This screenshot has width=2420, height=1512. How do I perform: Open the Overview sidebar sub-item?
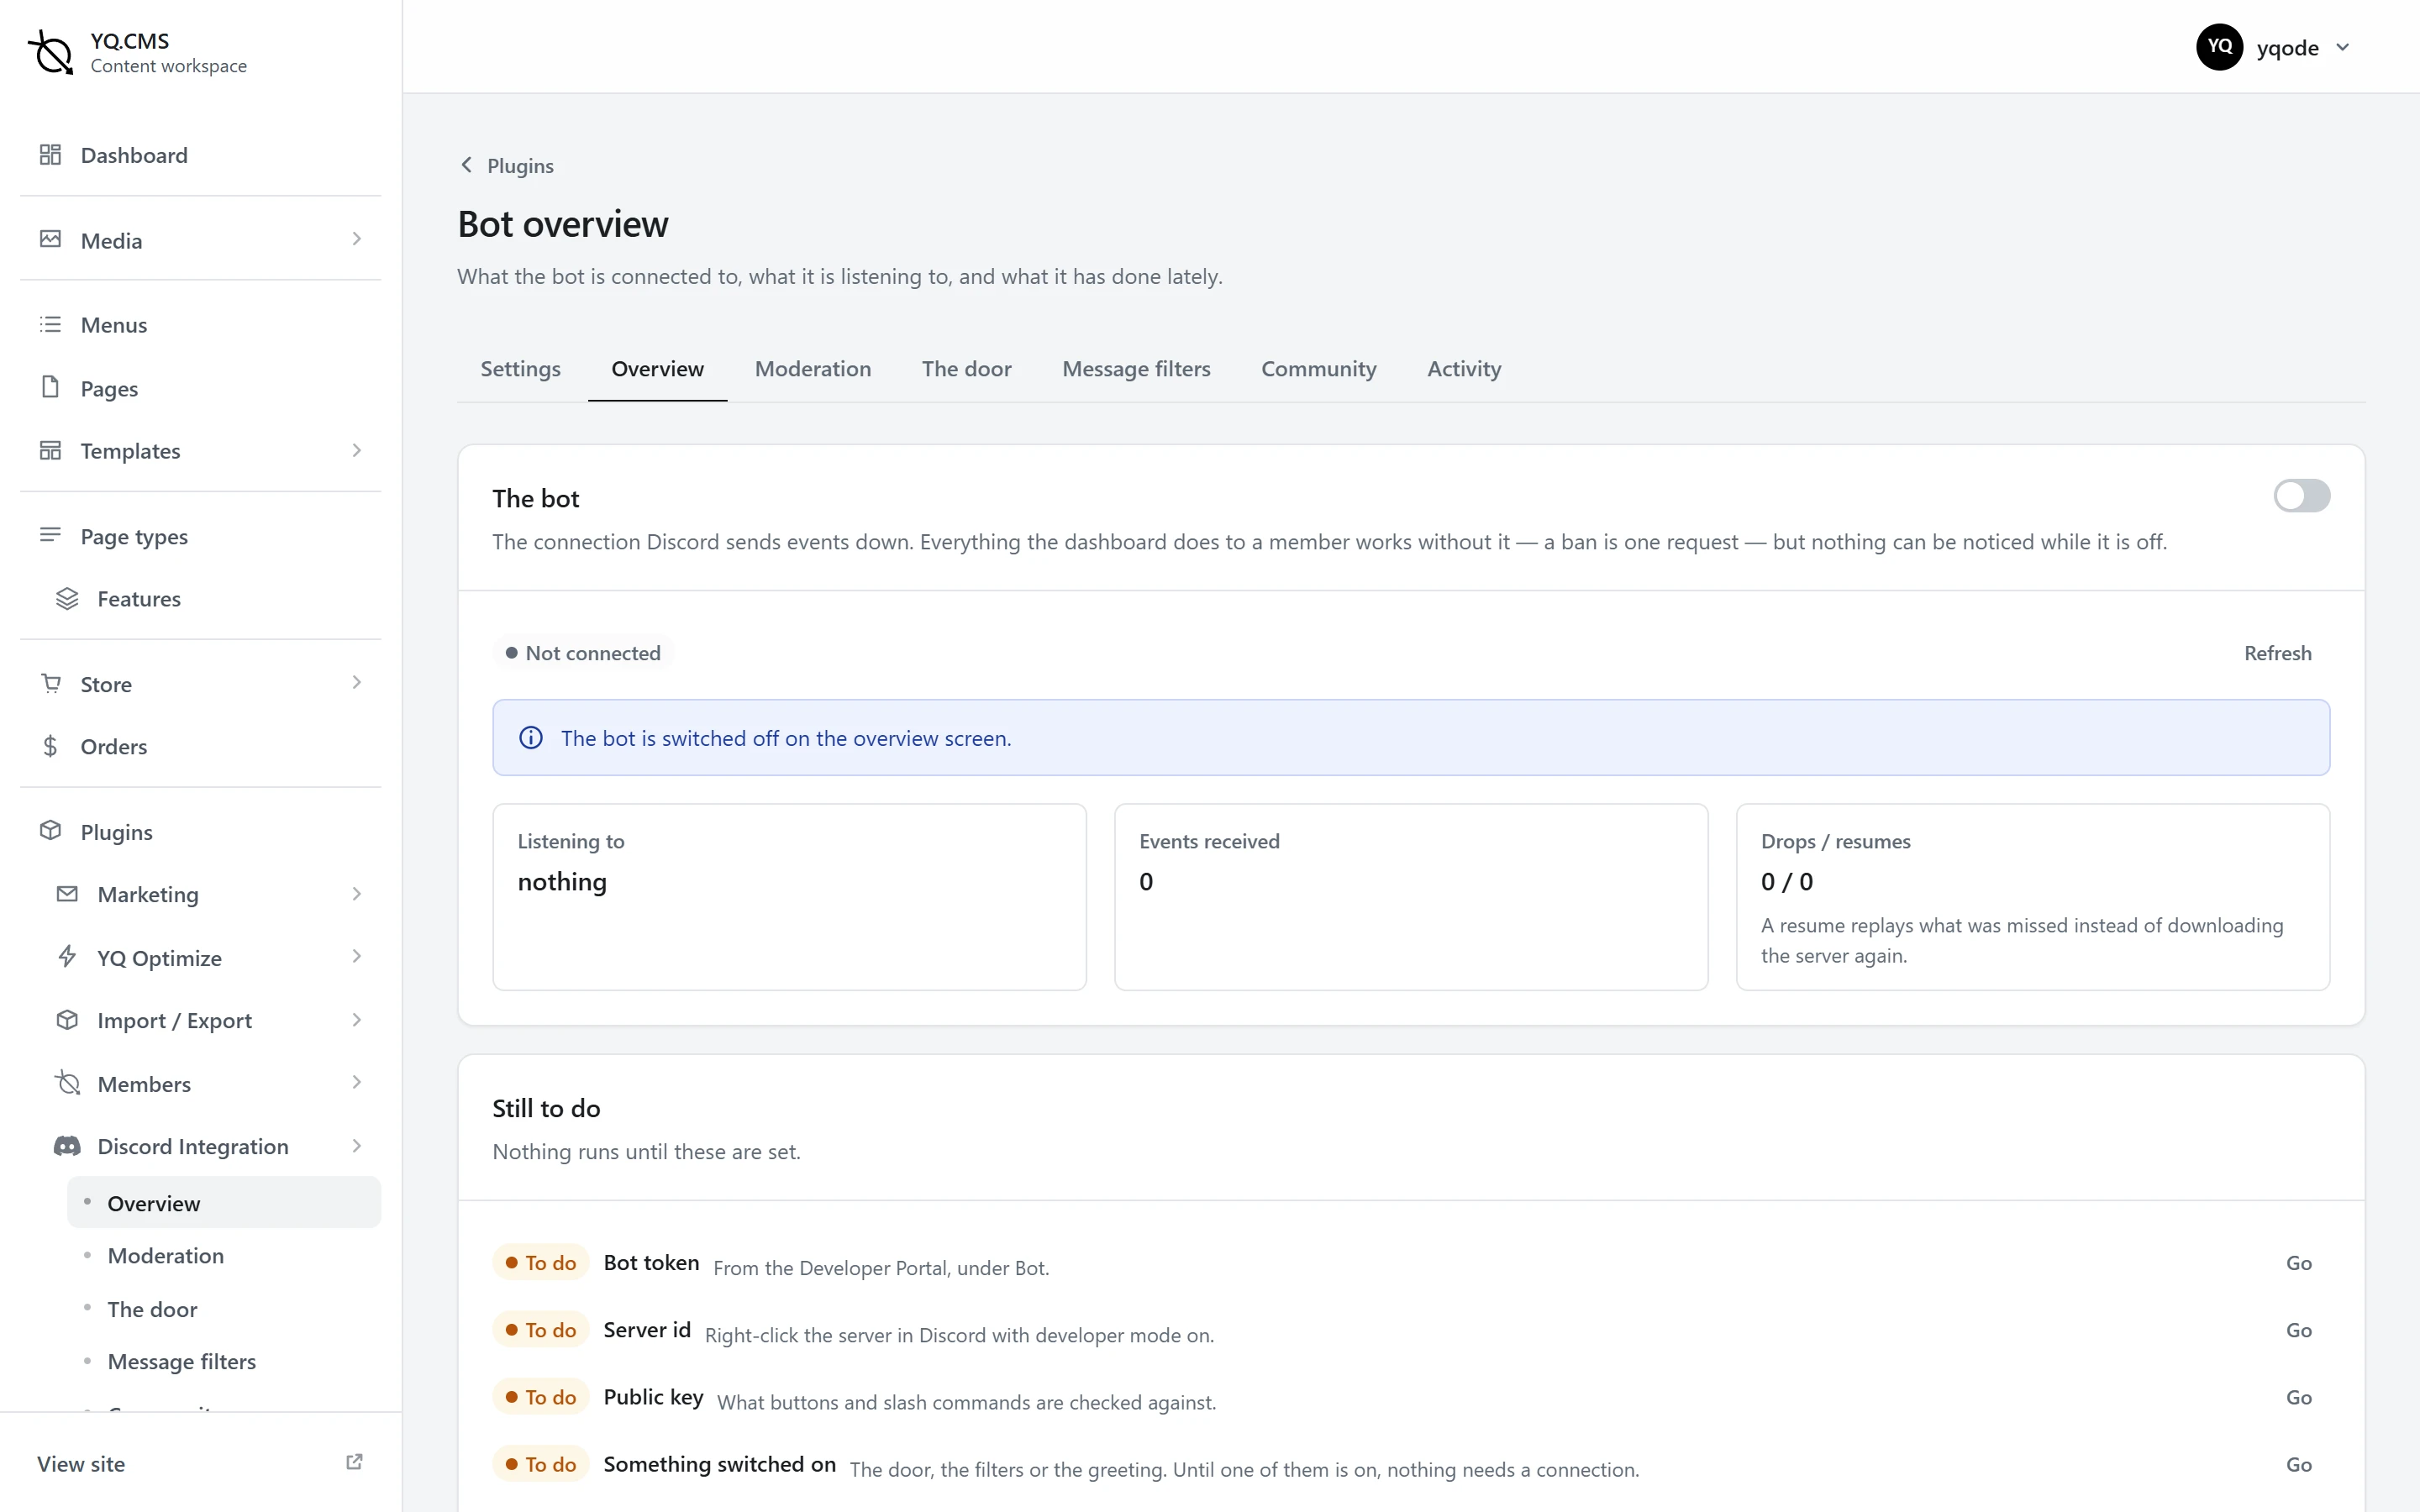(x=224, y=1203)
